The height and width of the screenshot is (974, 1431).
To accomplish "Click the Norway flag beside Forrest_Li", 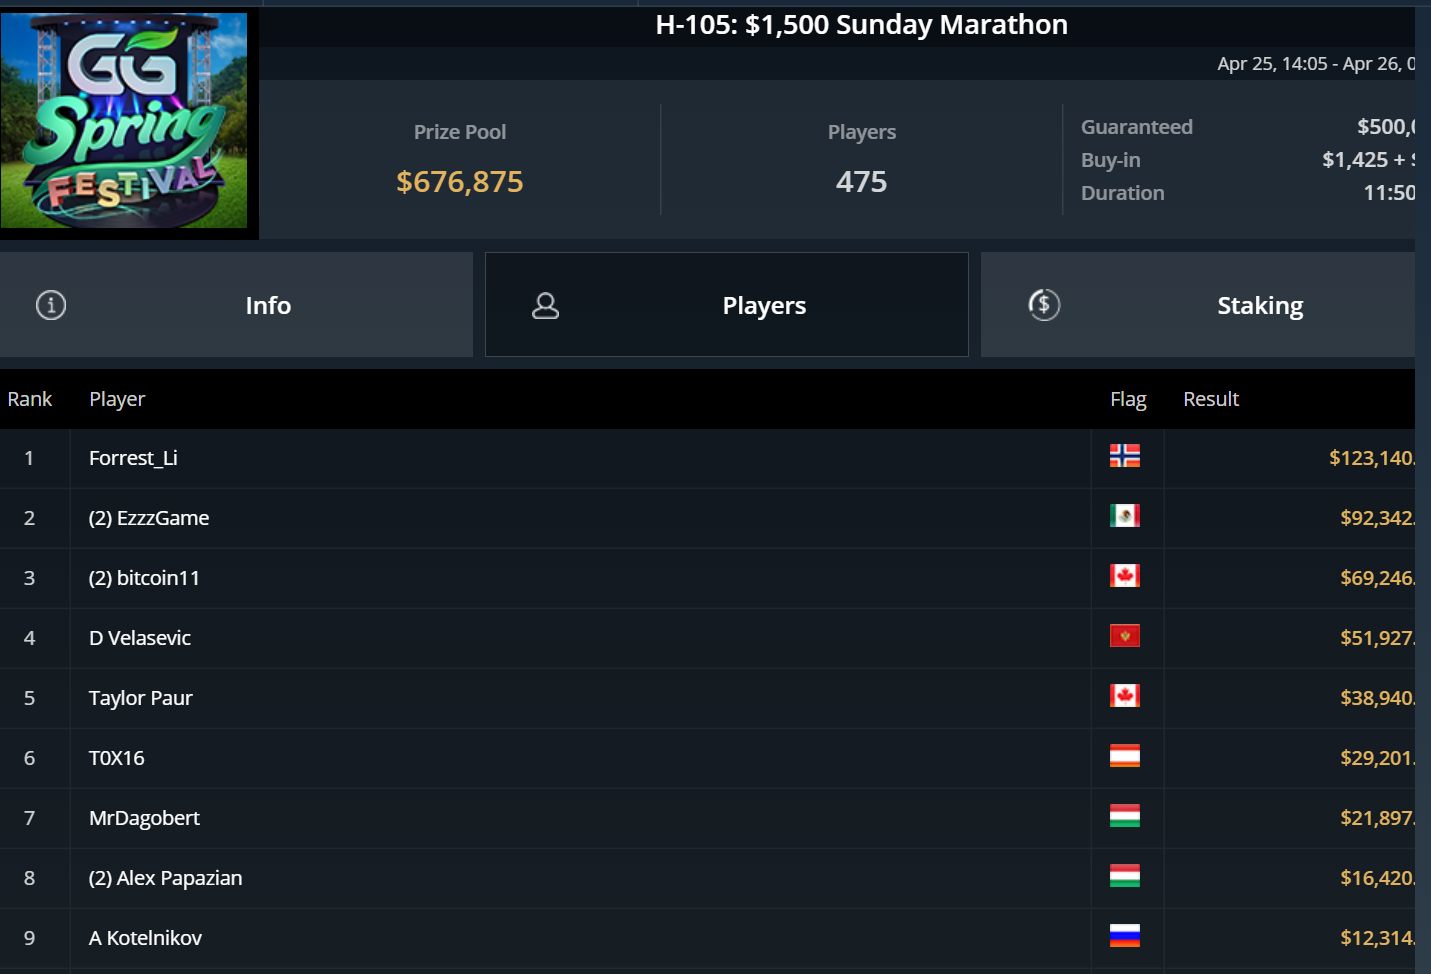I will pyautogui.click(x=1124, y=456).
